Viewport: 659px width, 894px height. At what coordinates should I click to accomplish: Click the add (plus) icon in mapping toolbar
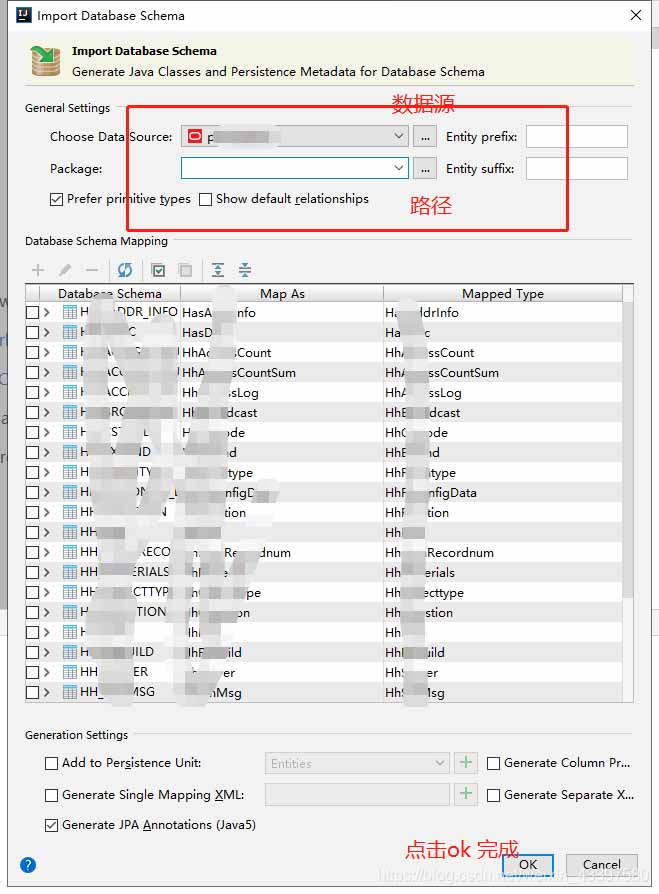(x=38, y=270)
